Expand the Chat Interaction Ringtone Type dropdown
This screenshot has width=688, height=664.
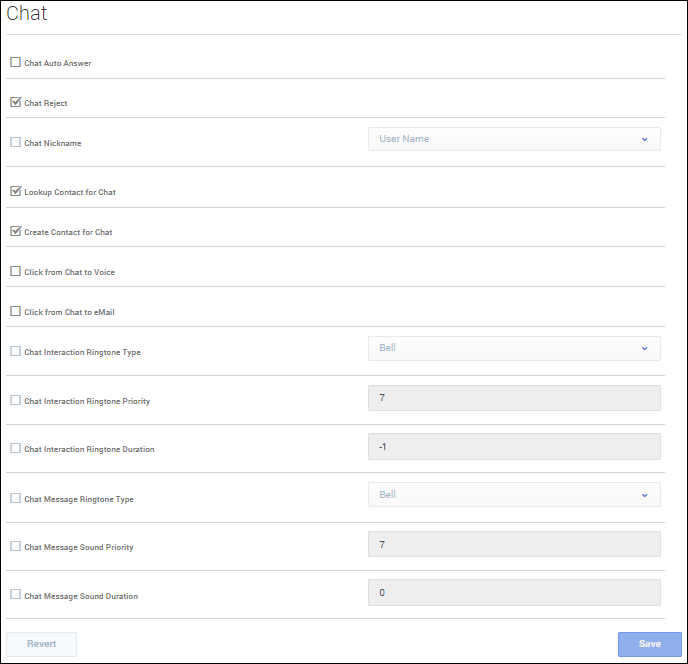(x=514, y=348)
